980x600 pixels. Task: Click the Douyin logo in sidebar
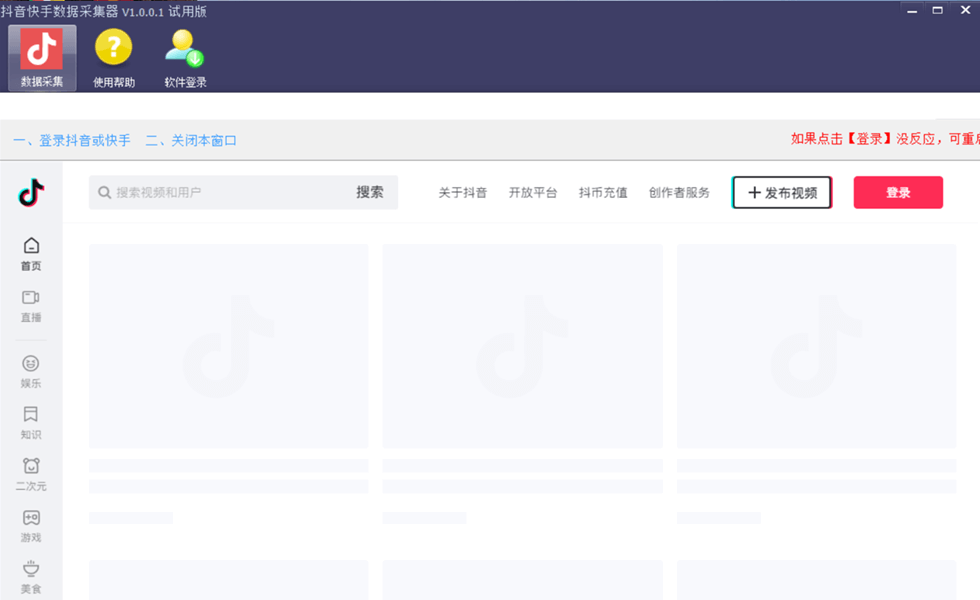click(31, 192)
